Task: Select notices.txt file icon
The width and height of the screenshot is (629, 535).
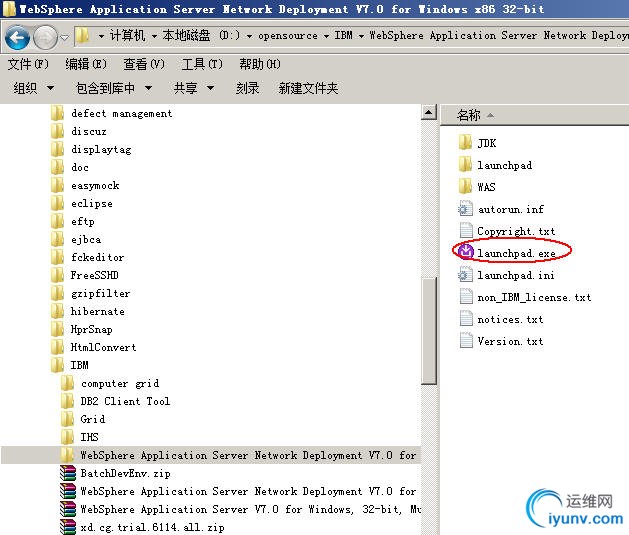Action: [465, 319]
